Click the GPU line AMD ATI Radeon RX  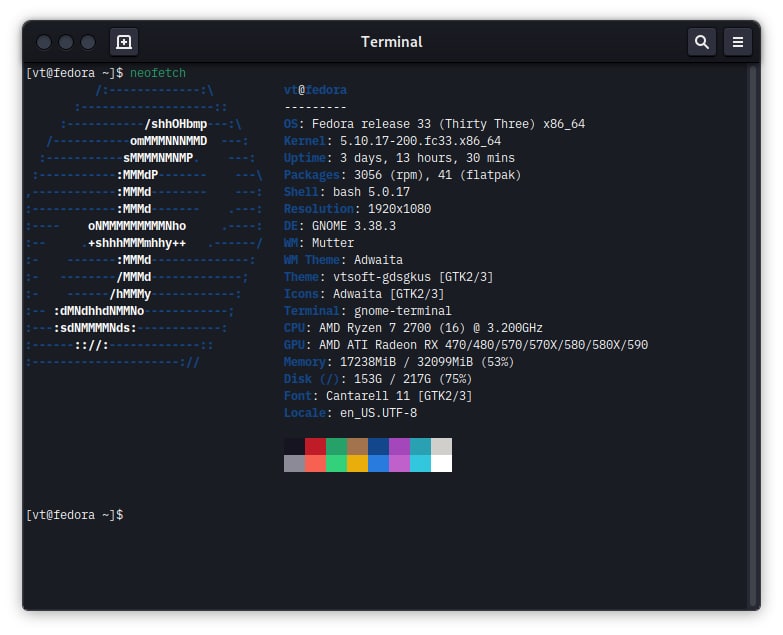point(465,344)
